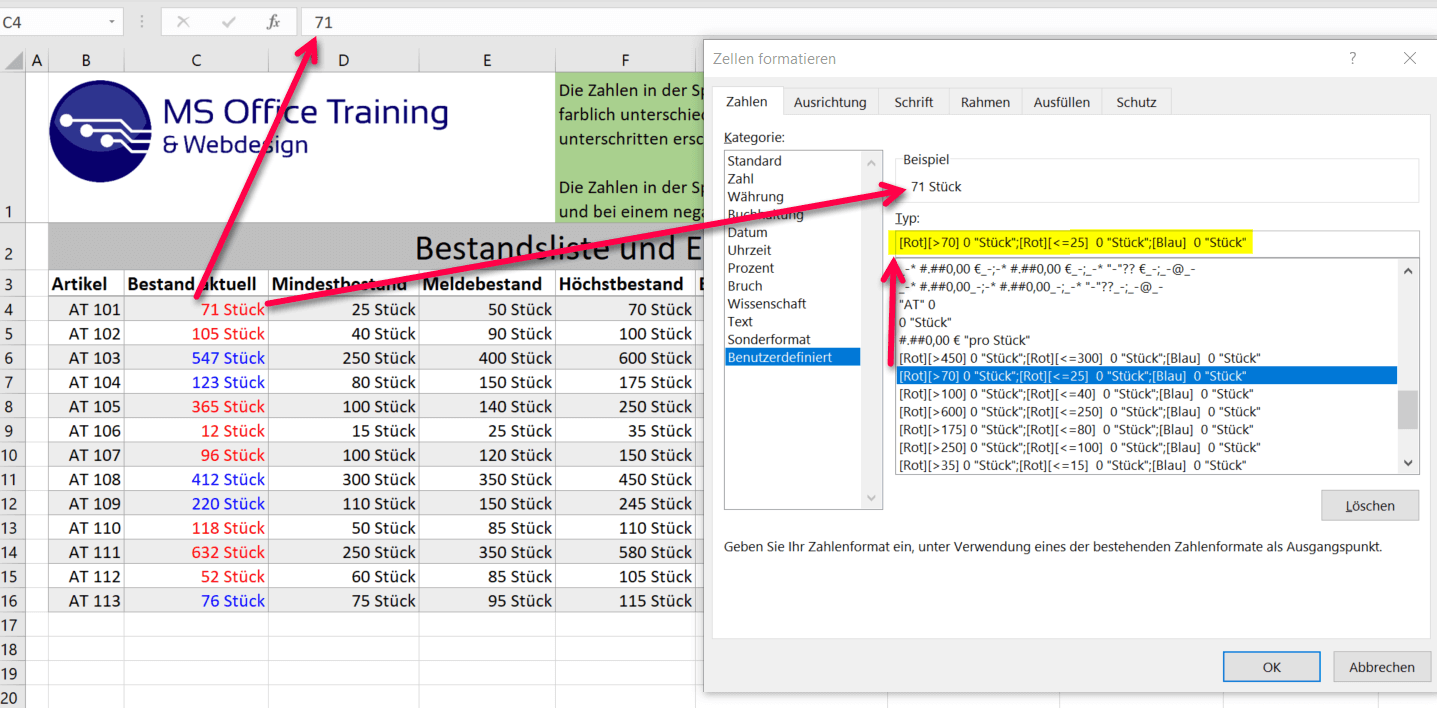The height and width of the screenshot is (708, 1437).
Task: Click the Artikel header cell
Action: click(86, 284)
